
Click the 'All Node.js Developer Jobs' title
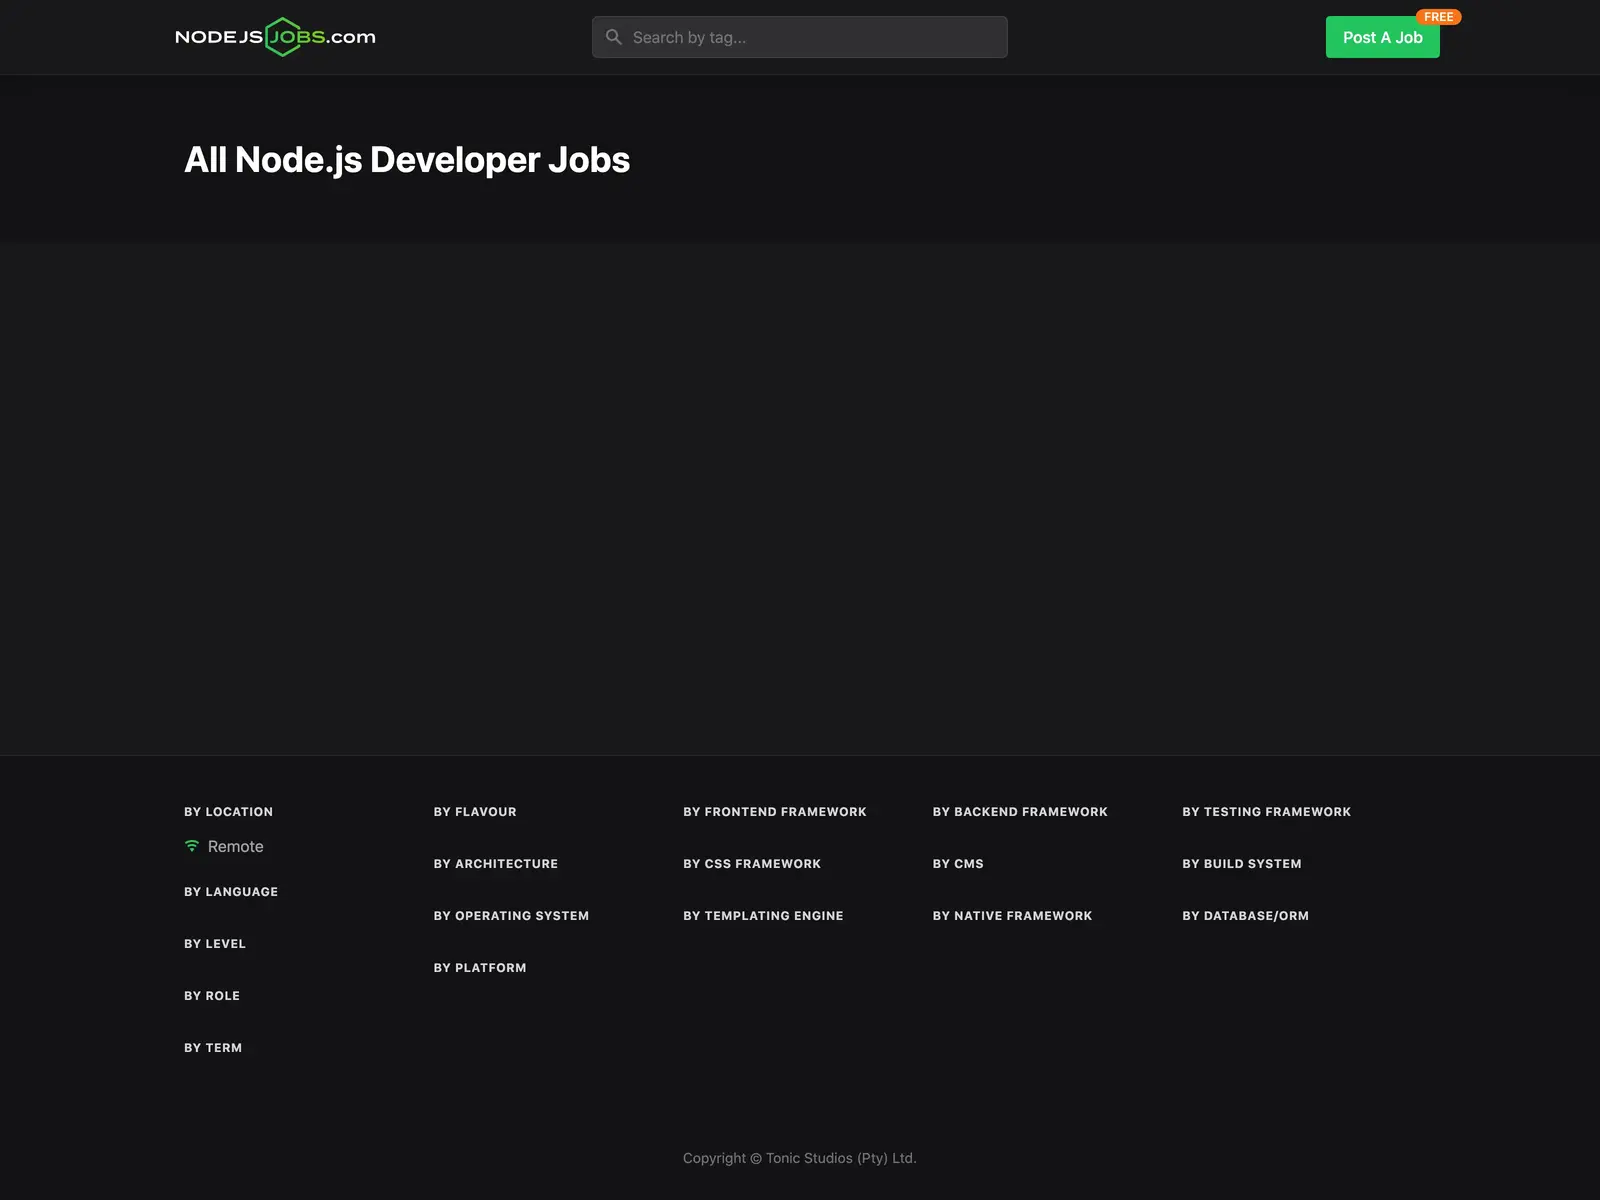(x=407, y=160)
